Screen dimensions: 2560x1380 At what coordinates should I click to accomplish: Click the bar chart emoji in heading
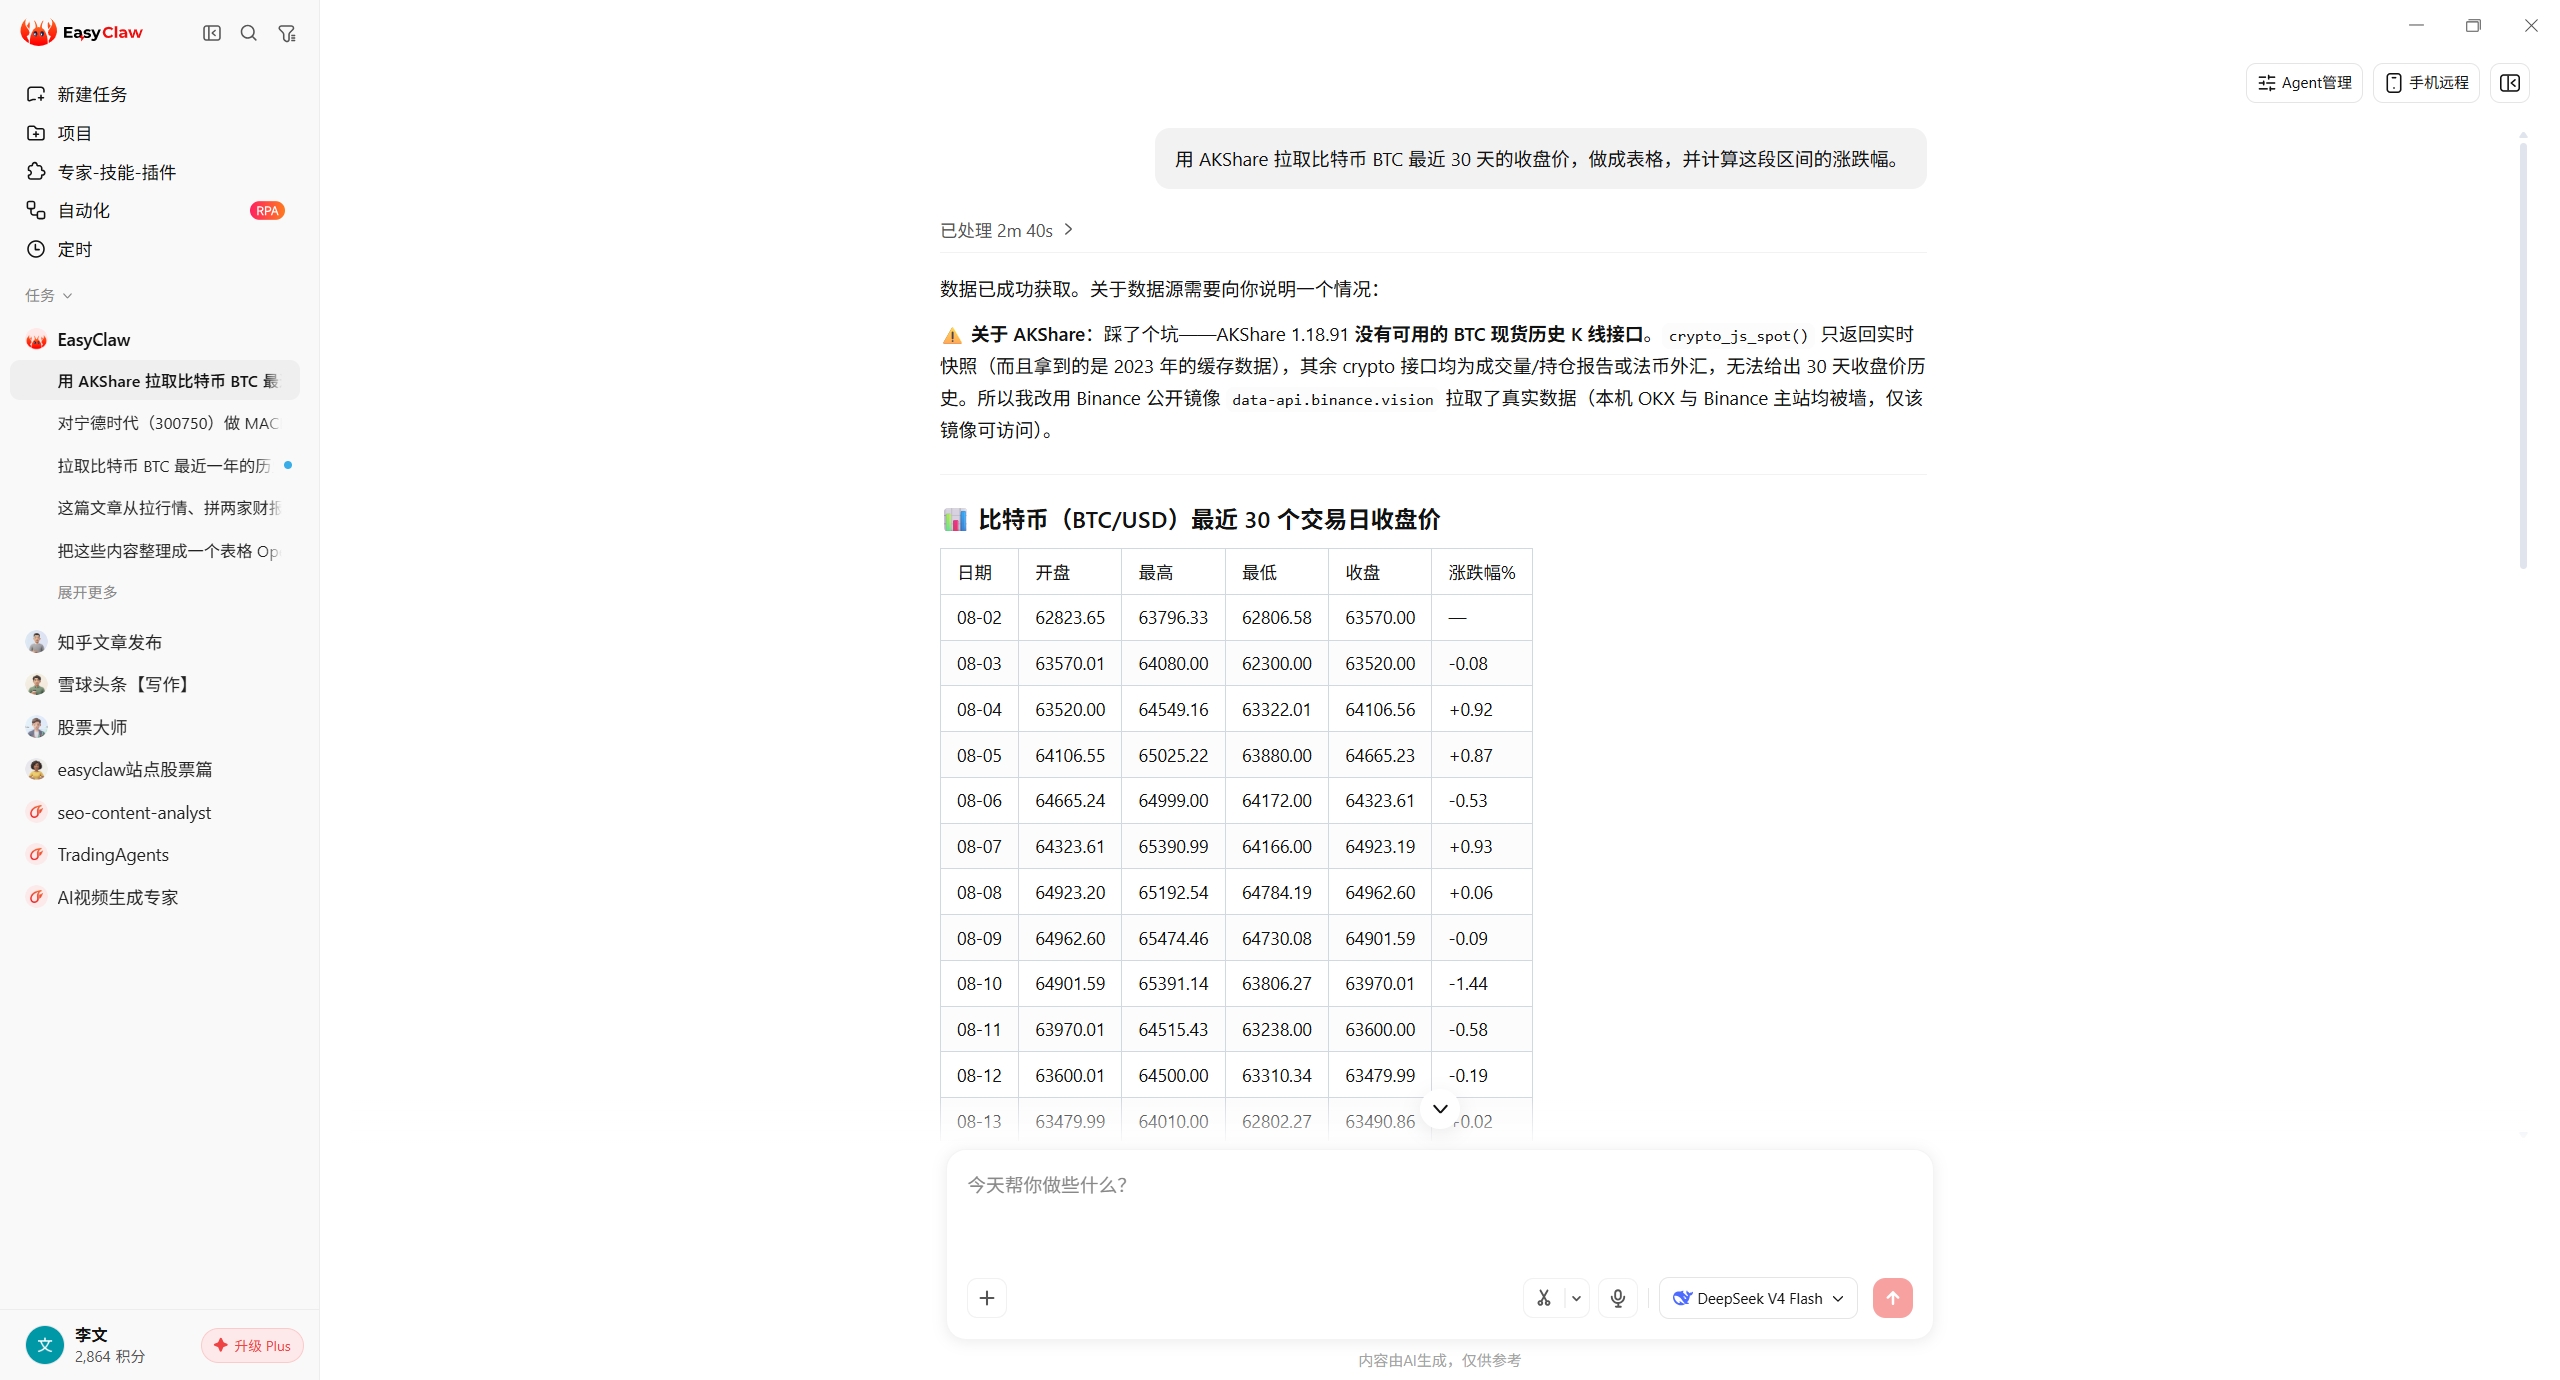click(x=955, y=520)
